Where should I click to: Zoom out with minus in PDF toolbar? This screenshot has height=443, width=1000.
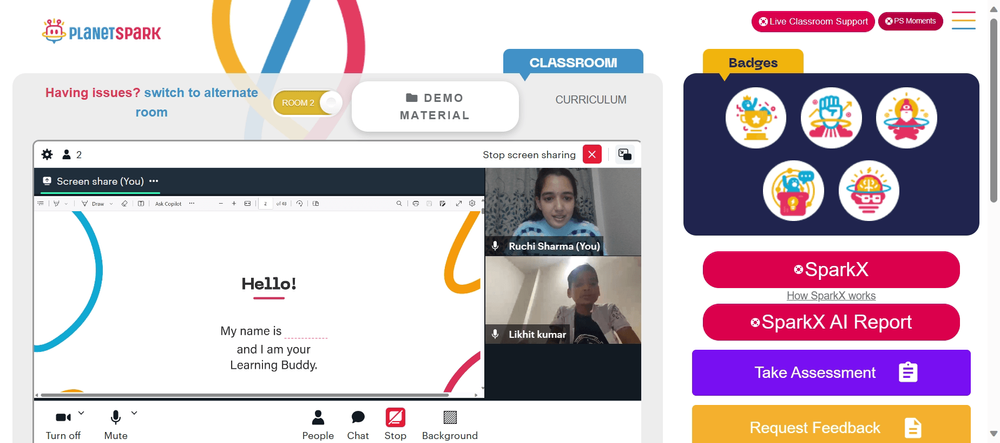pyautogui.click(x=221, y=204)
